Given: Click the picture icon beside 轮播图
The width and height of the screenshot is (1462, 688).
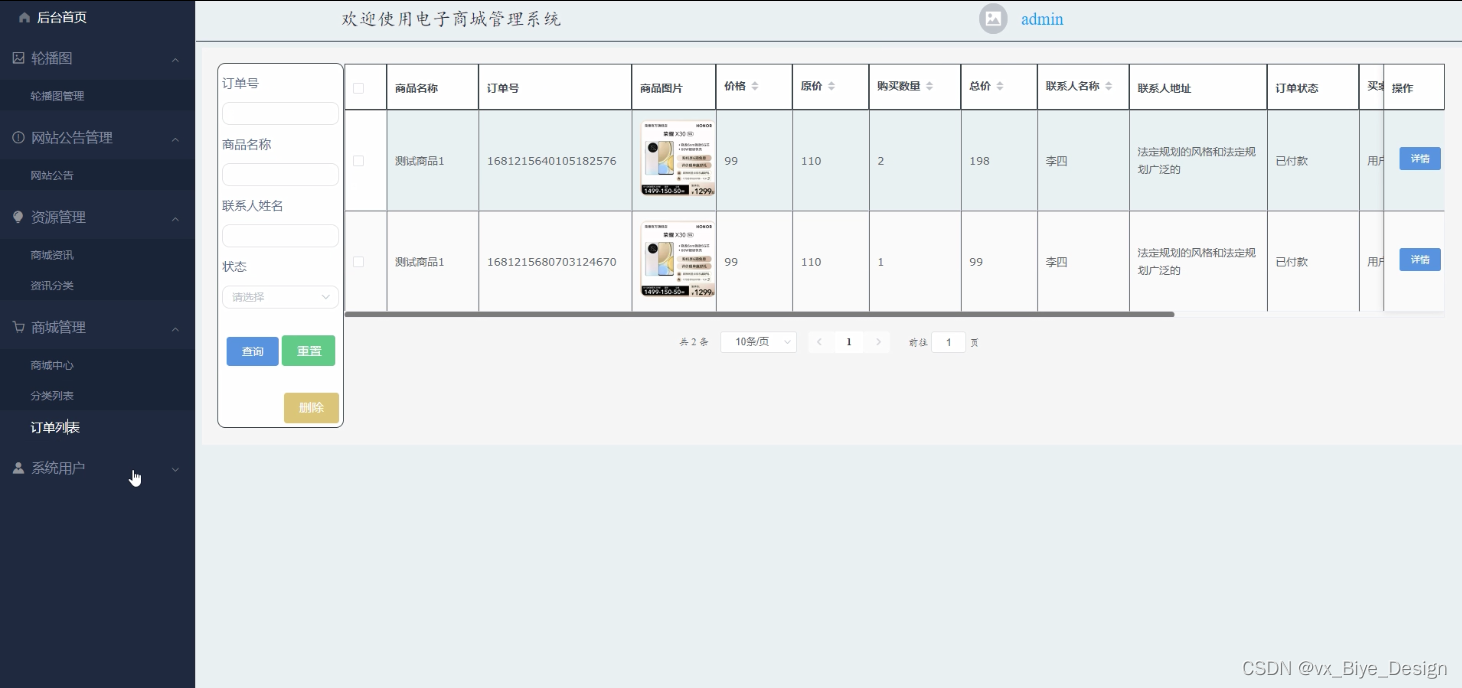Looking at the screenshot, I should tap(18, 58).
